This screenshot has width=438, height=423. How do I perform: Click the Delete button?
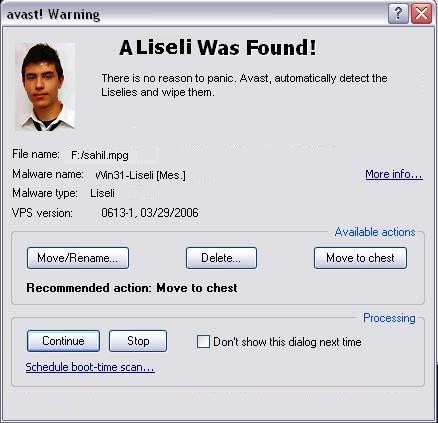221,258
